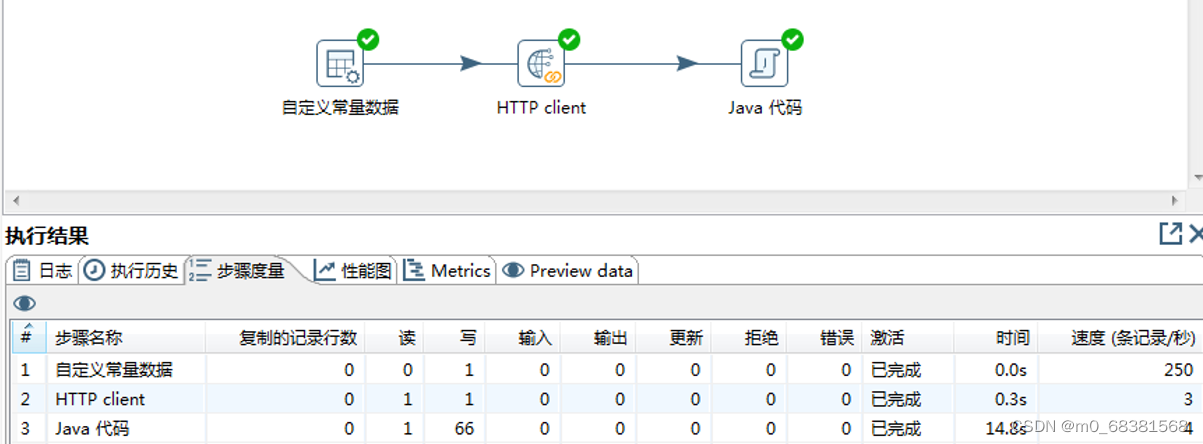Viewport: 1203px width, 444px height.
Task: Open the 日志 tab
Action: coord(42,270)
